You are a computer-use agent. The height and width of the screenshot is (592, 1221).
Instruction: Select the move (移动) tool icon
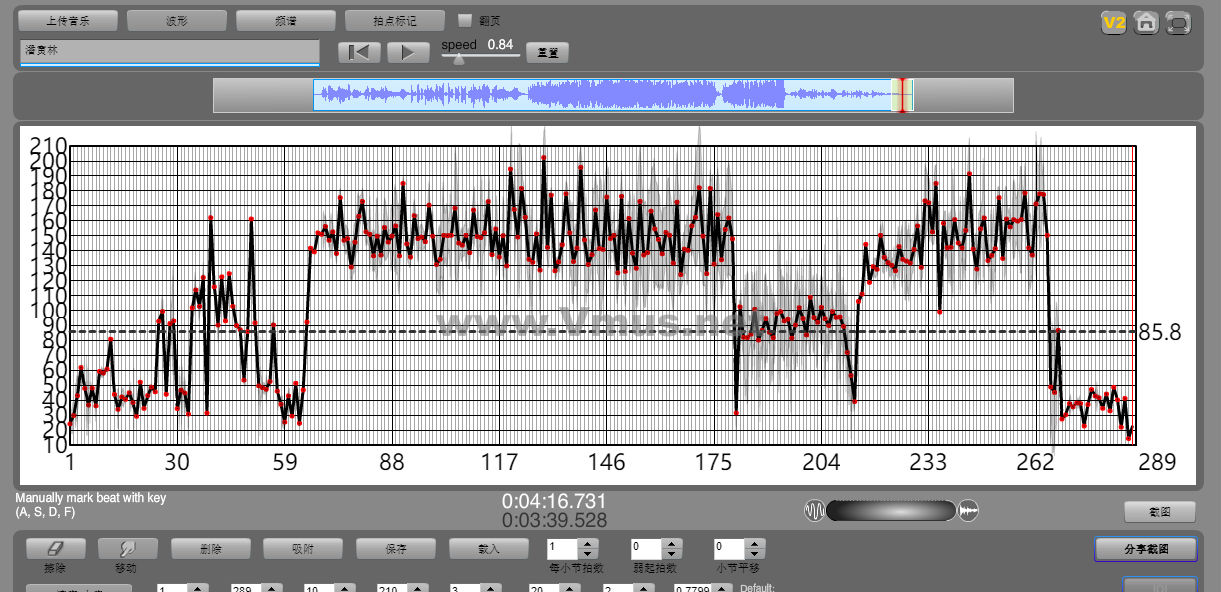[x=127, y=549]
